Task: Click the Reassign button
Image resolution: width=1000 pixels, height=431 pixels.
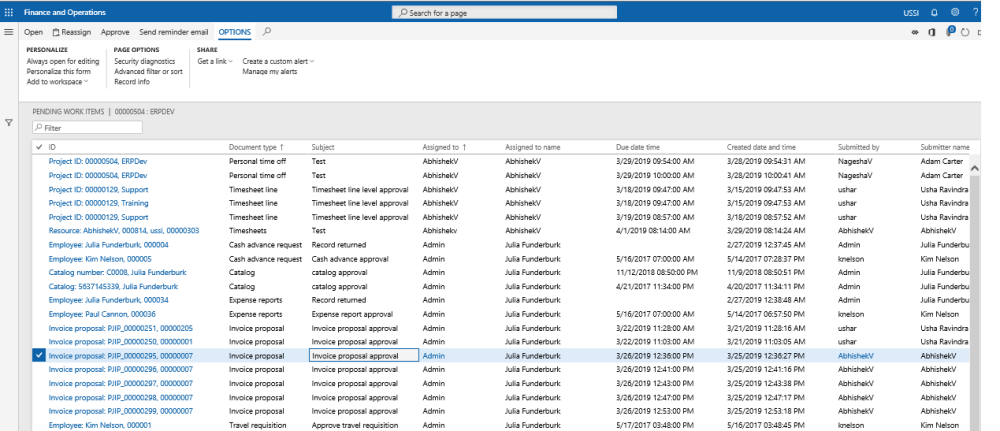Action: (72, 32)
